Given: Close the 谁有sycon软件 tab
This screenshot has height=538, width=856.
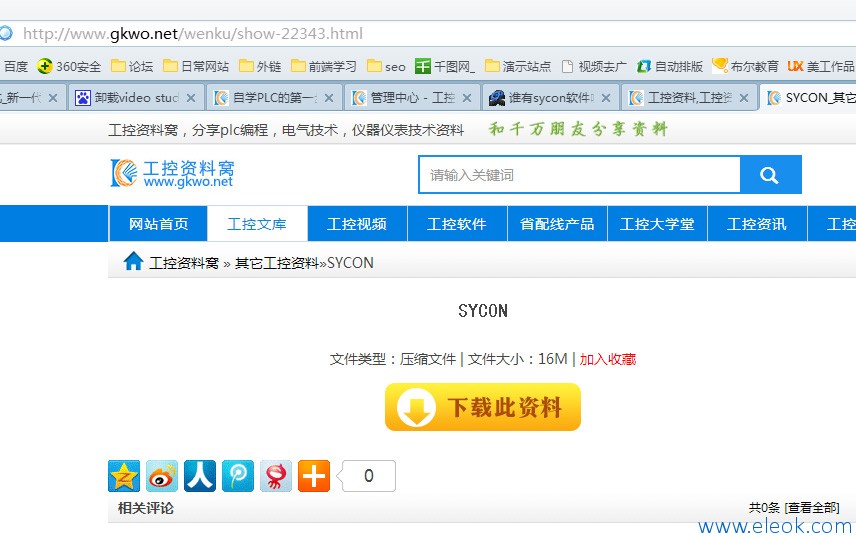Looking at the screenshot, I should coord(605,98).
